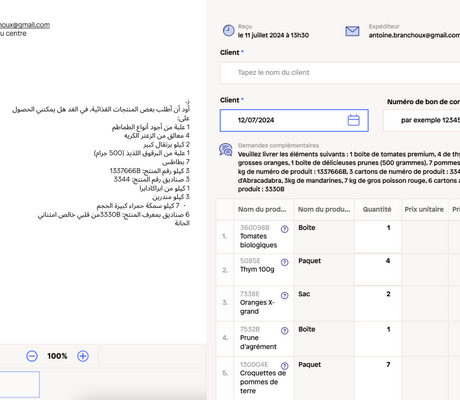Edit quantity 2 for Oranges X-grand
Viewport: 460px width, 400px height.
(378, 304)
